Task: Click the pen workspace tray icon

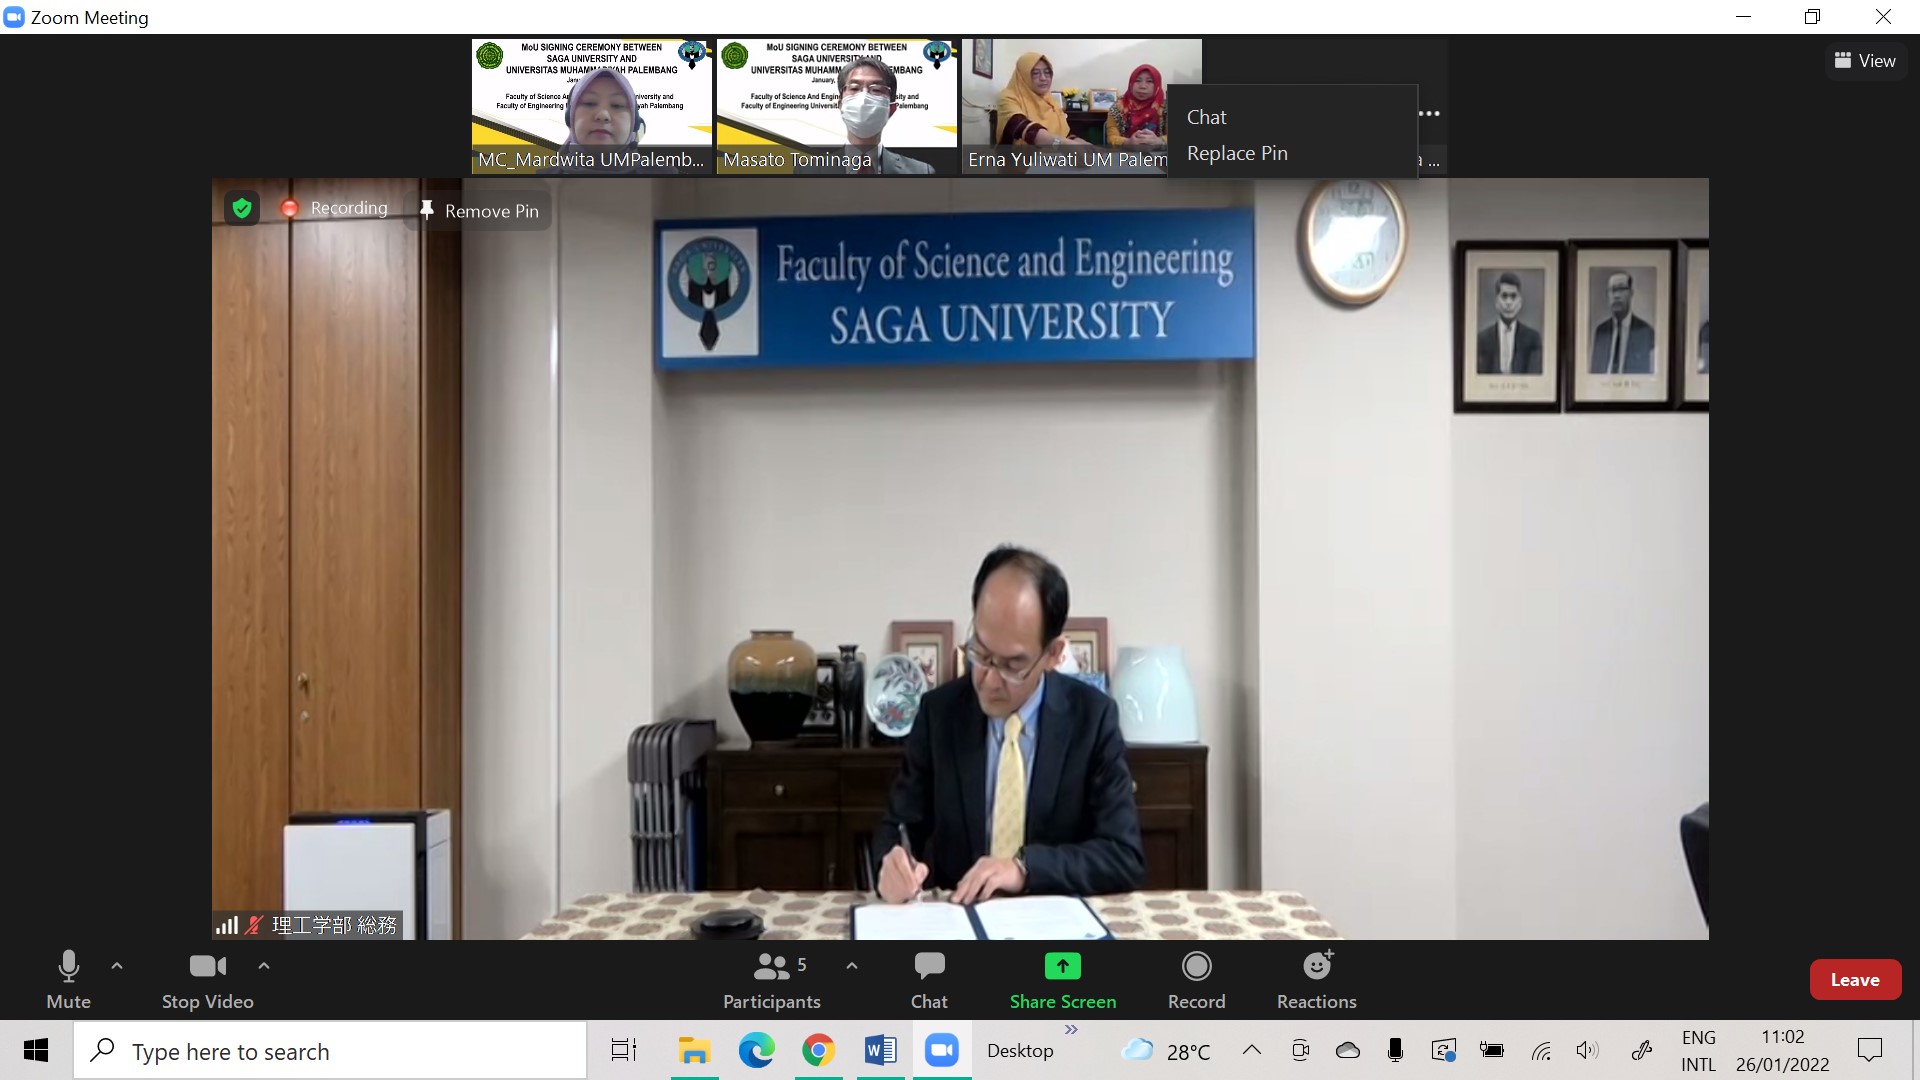Action: [x=1641, y=1050]
